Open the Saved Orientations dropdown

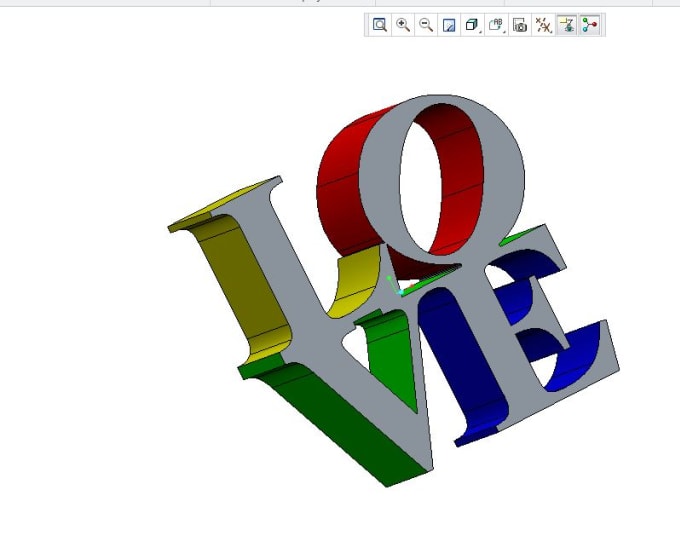point(496,25)
